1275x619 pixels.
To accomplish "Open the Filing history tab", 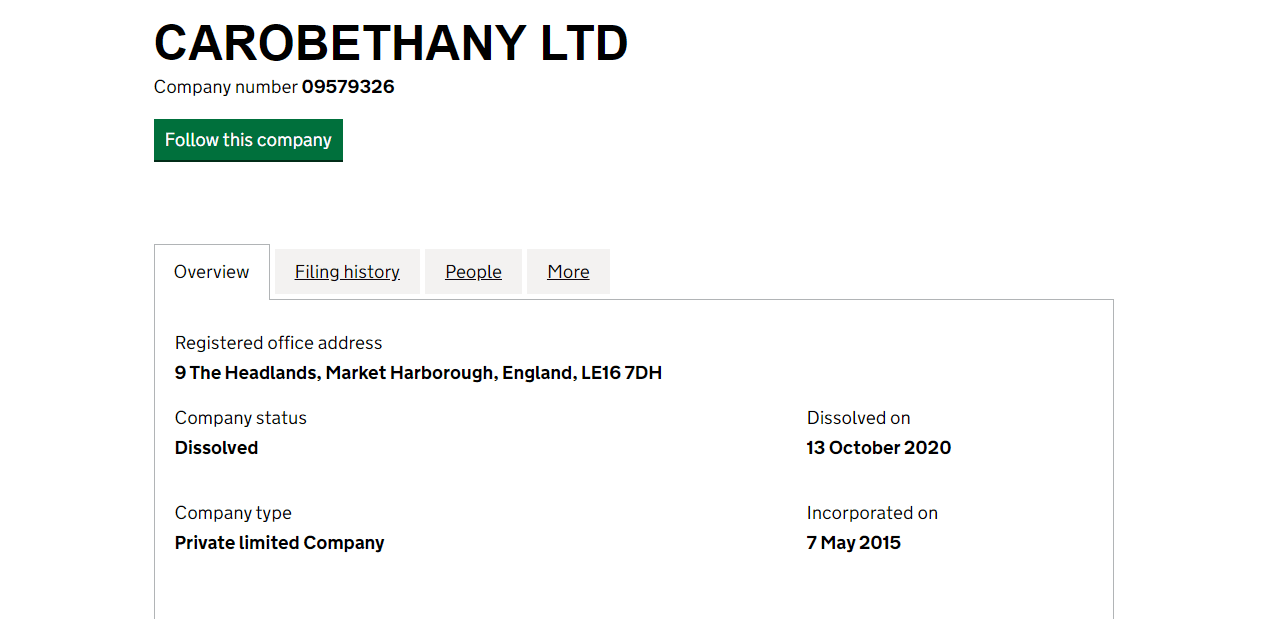I will [347, 272].
